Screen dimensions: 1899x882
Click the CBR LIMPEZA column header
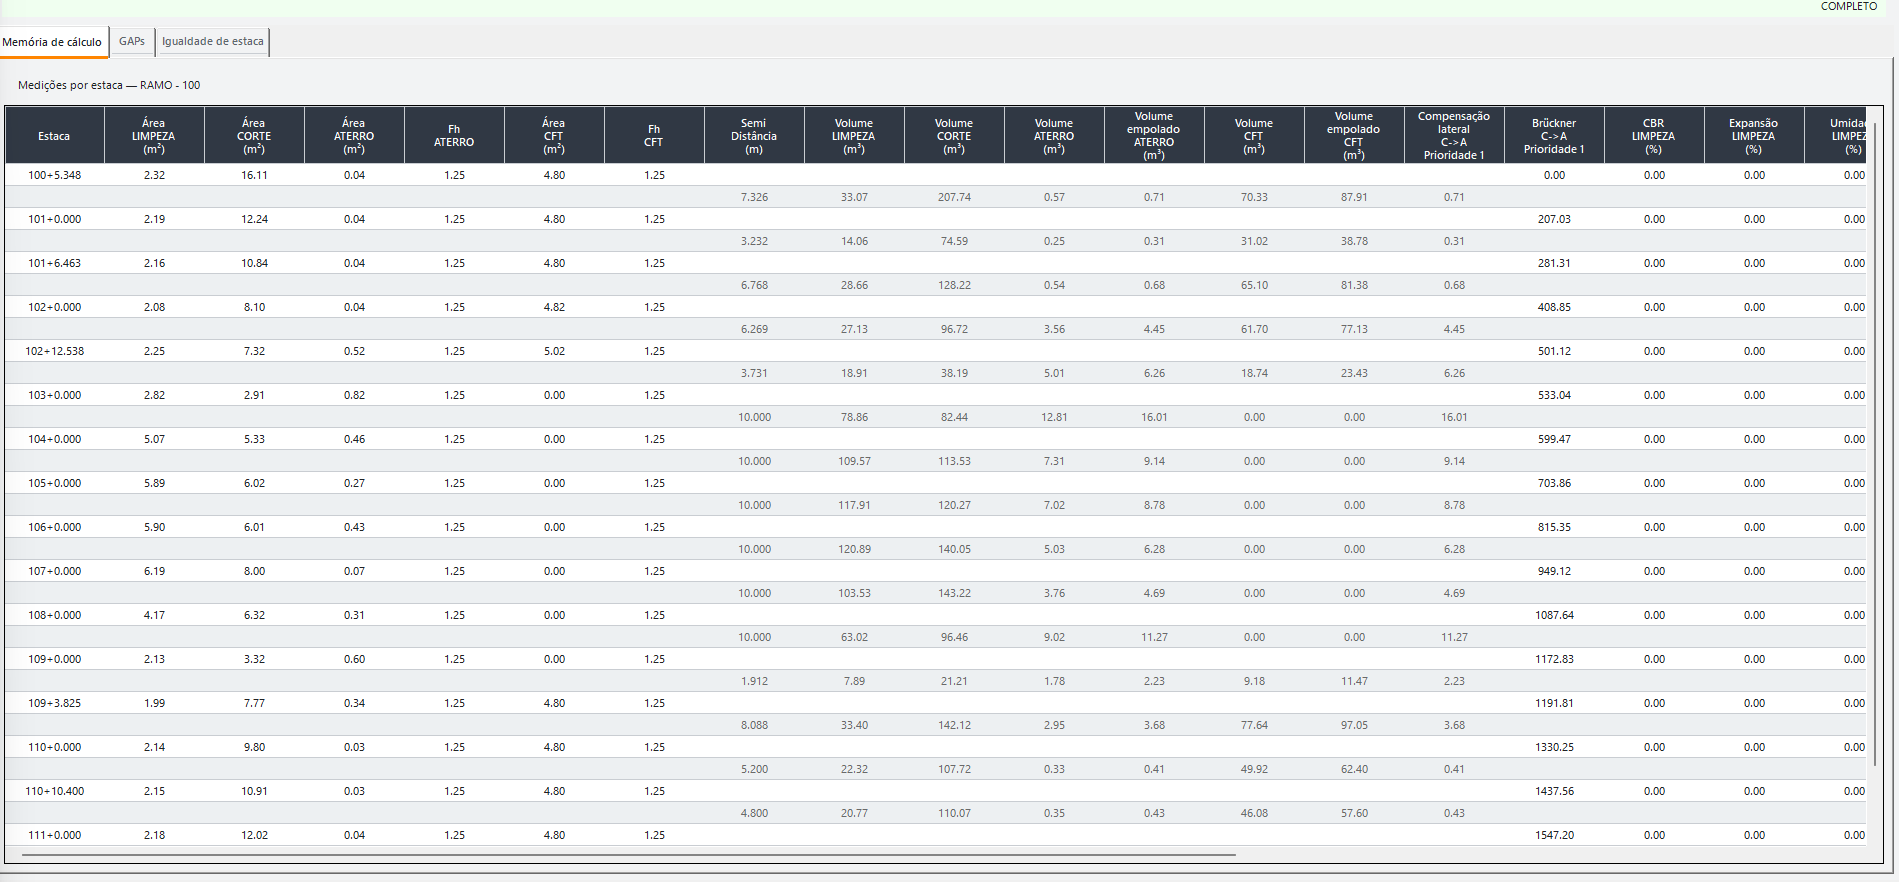(1654, 136)
